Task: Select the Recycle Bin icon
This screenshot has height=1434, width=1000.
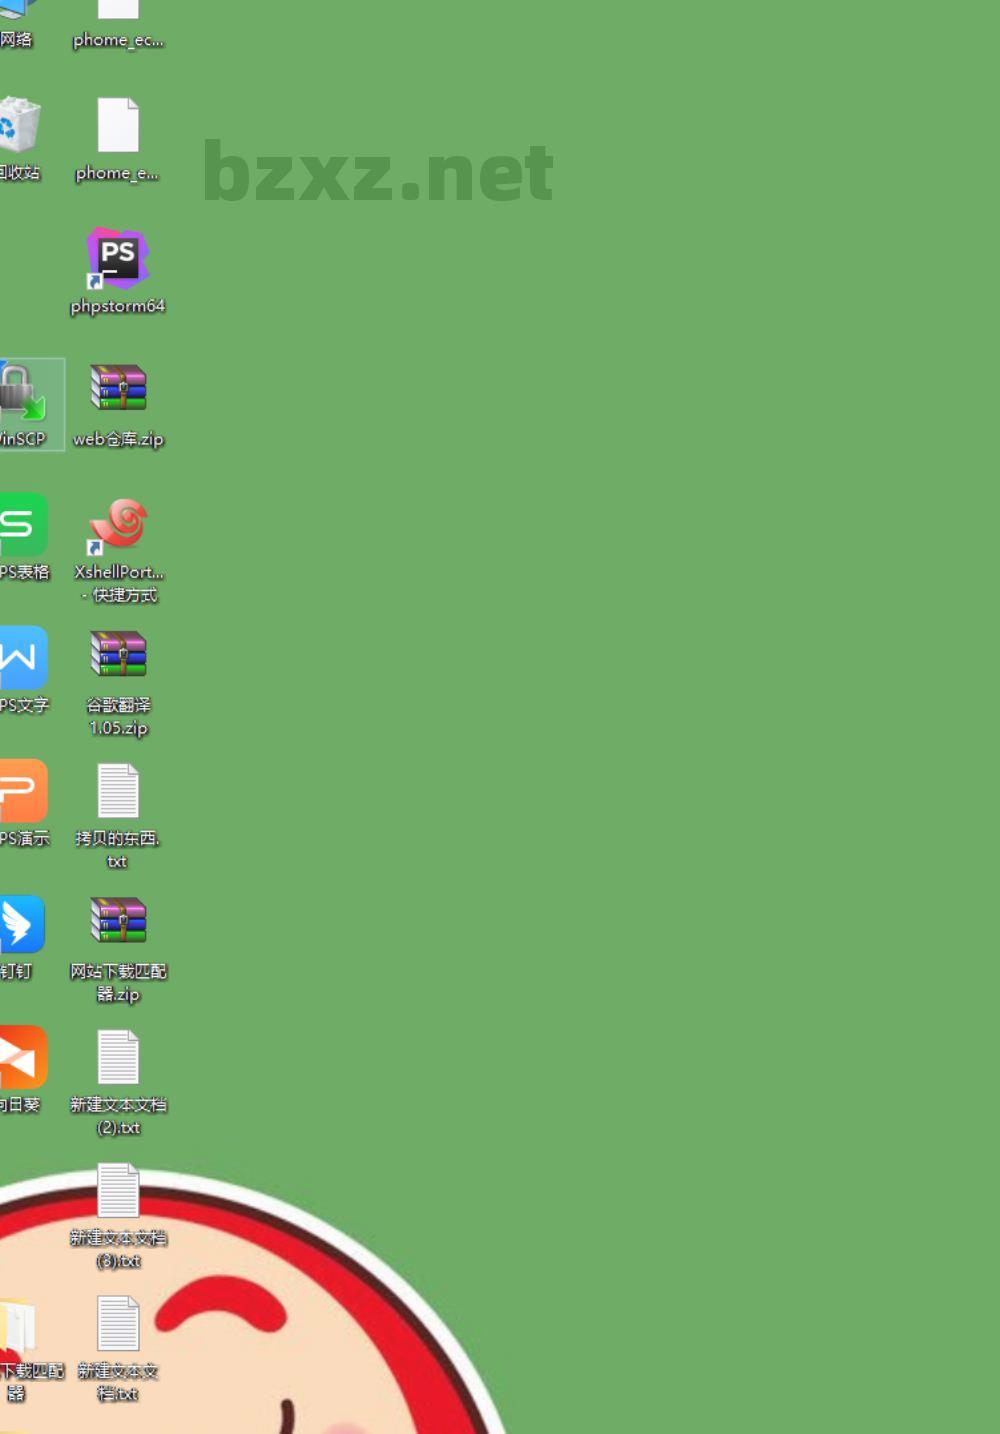Action: [18, 130]
